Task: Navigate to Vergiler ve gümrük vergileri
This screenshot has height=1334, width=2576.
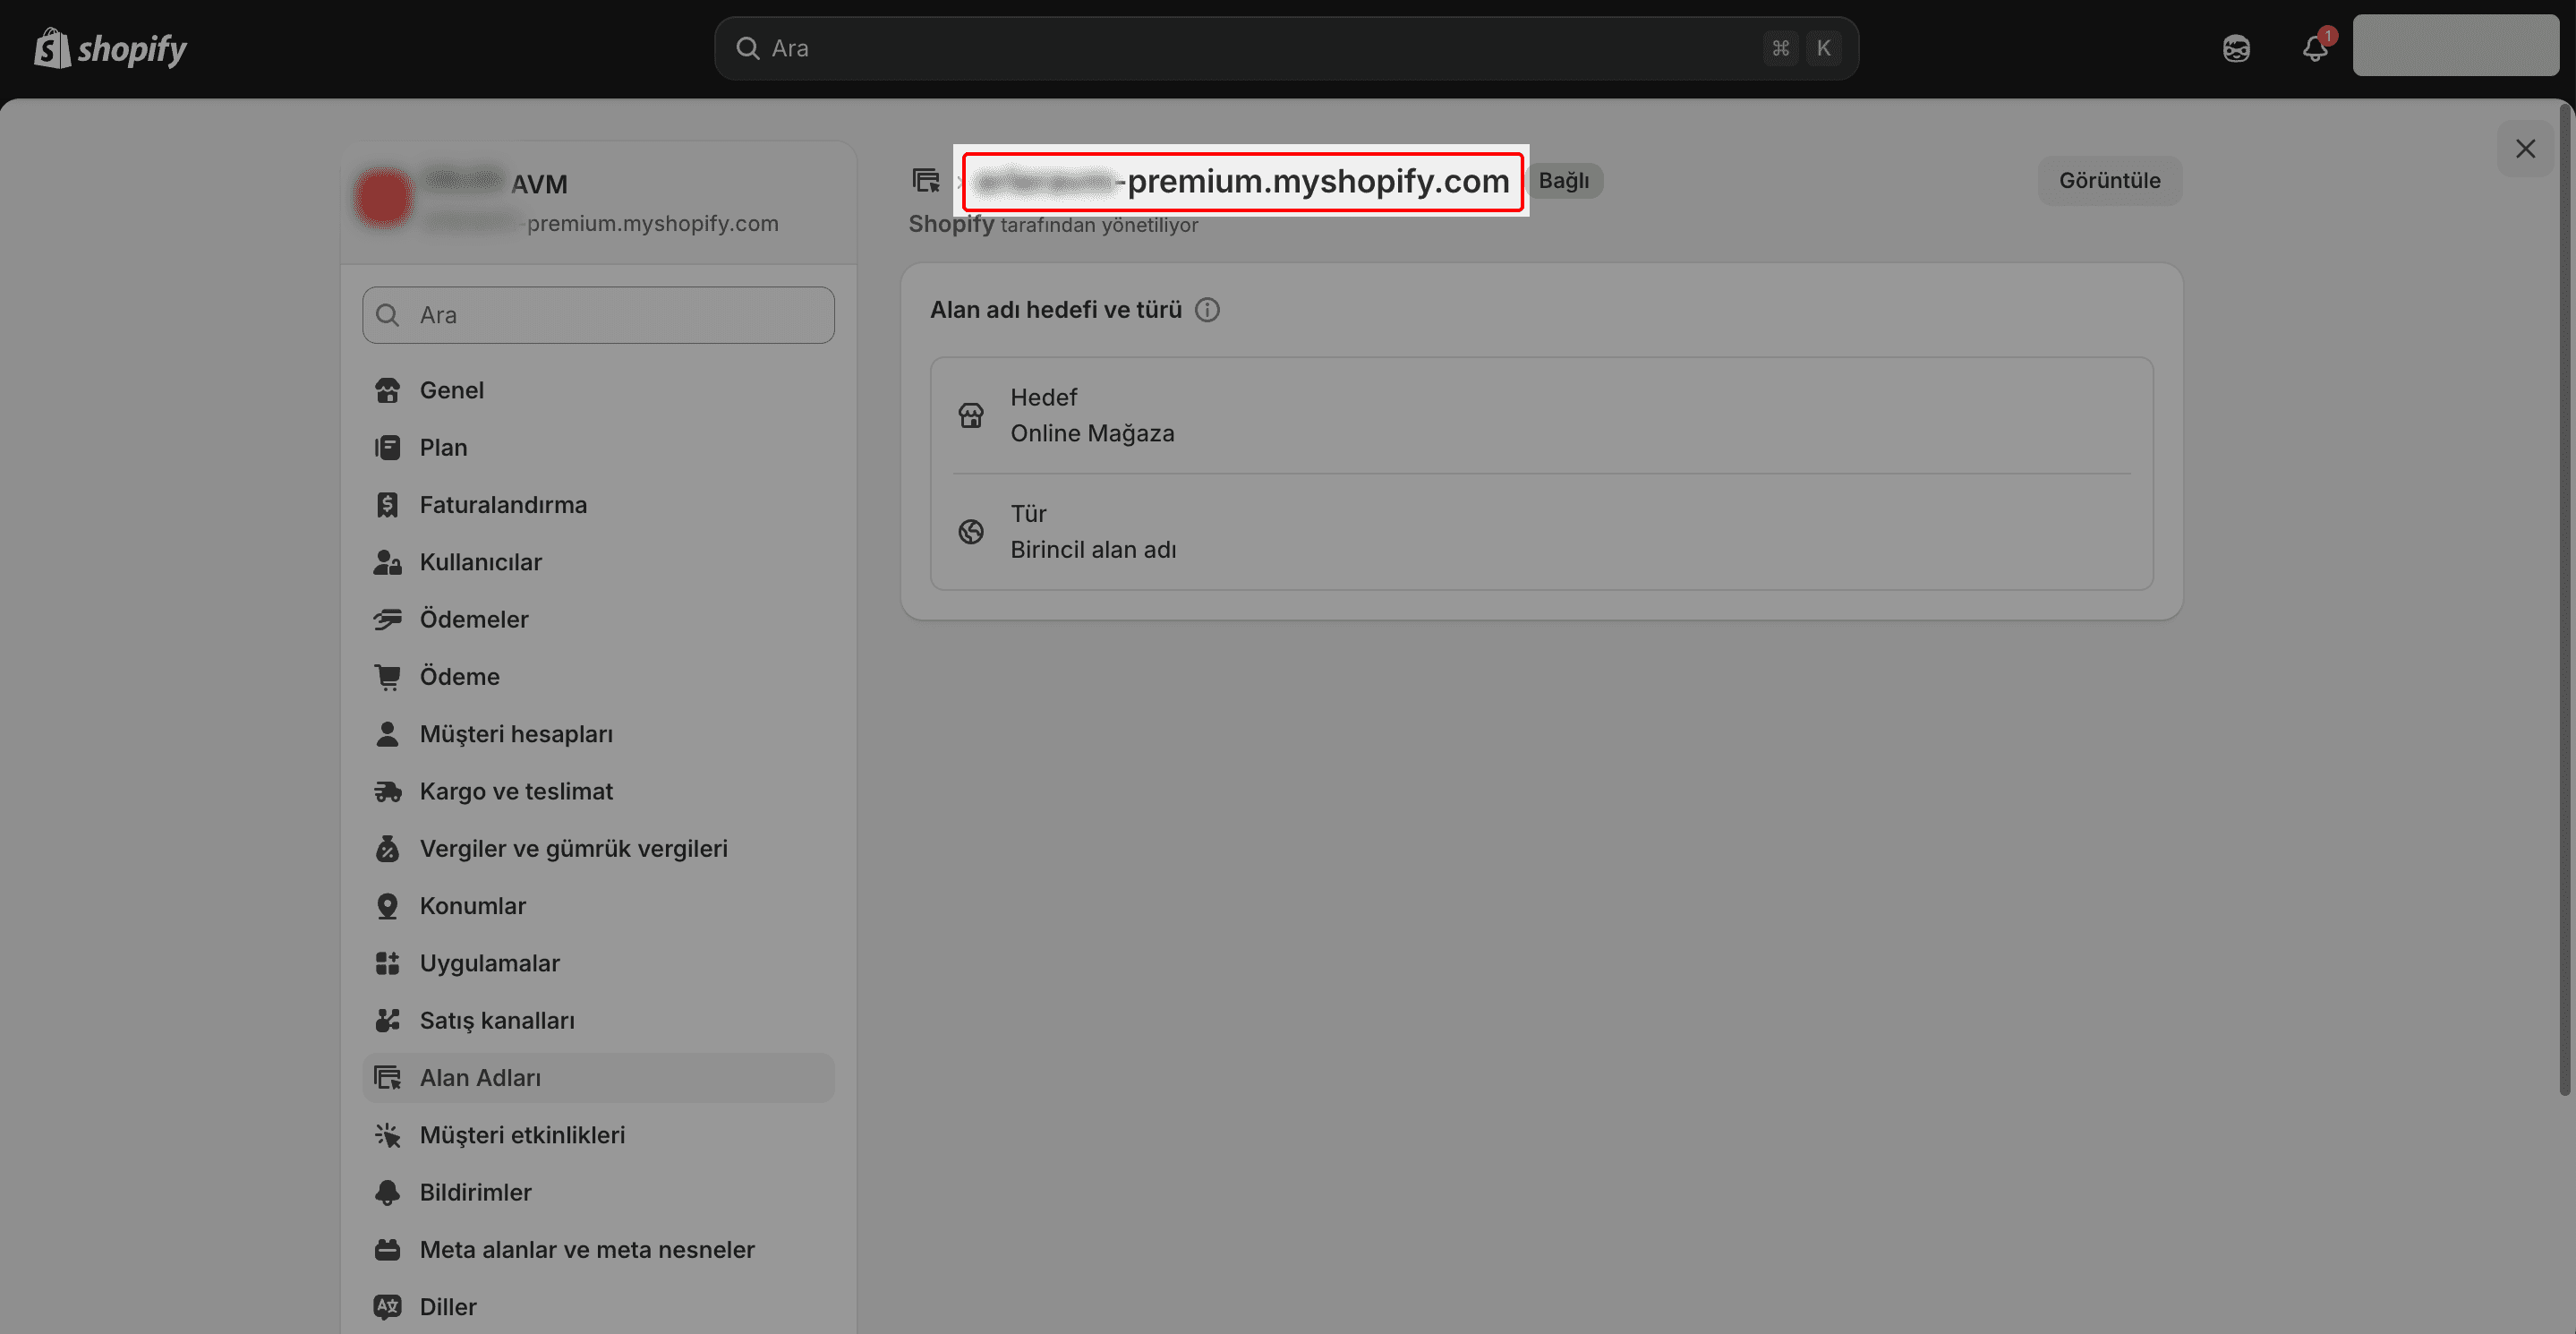Action: (573, 849)
